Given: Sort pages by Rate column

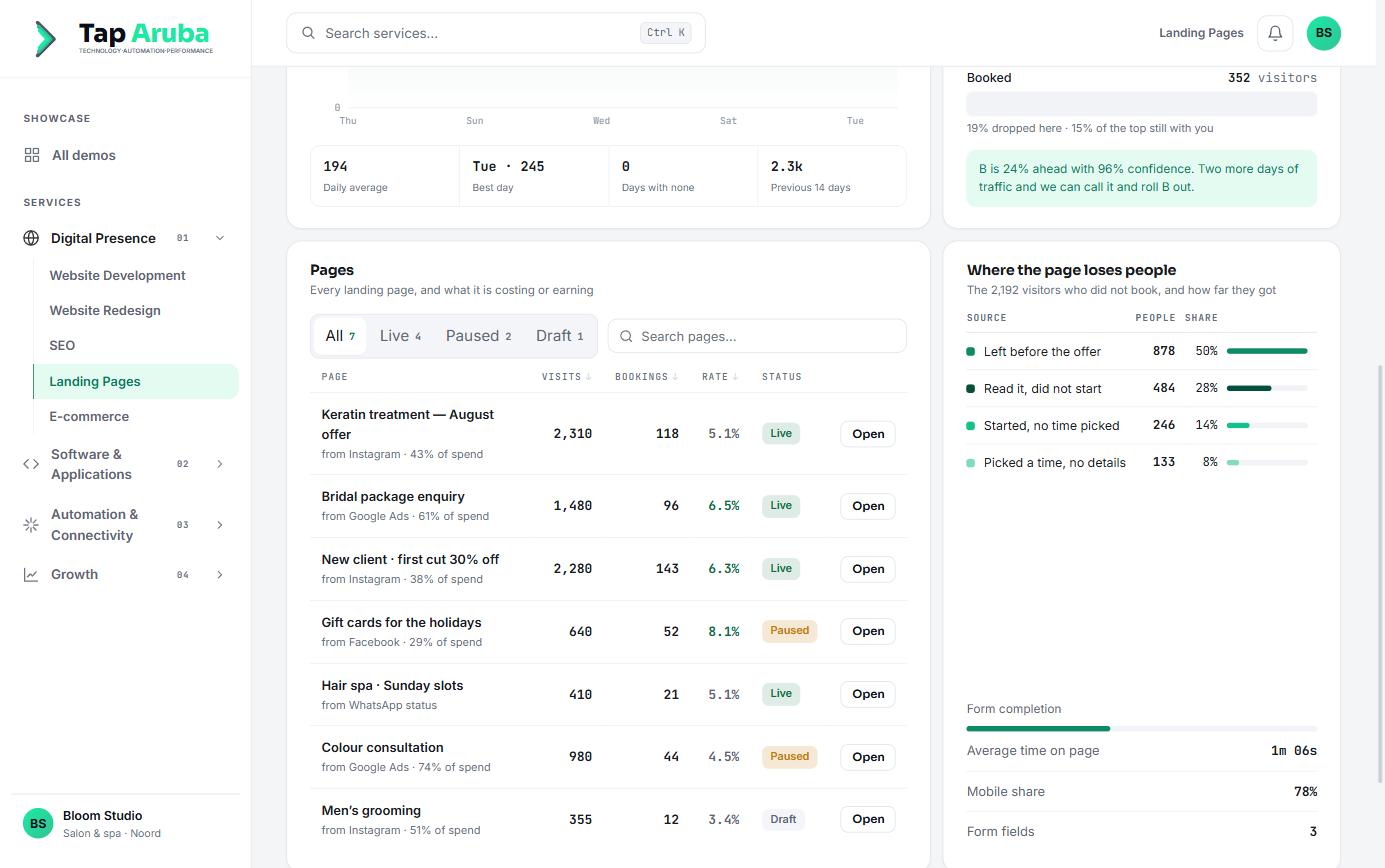Looking at the screenshot, I should click(x=720, y=377).
